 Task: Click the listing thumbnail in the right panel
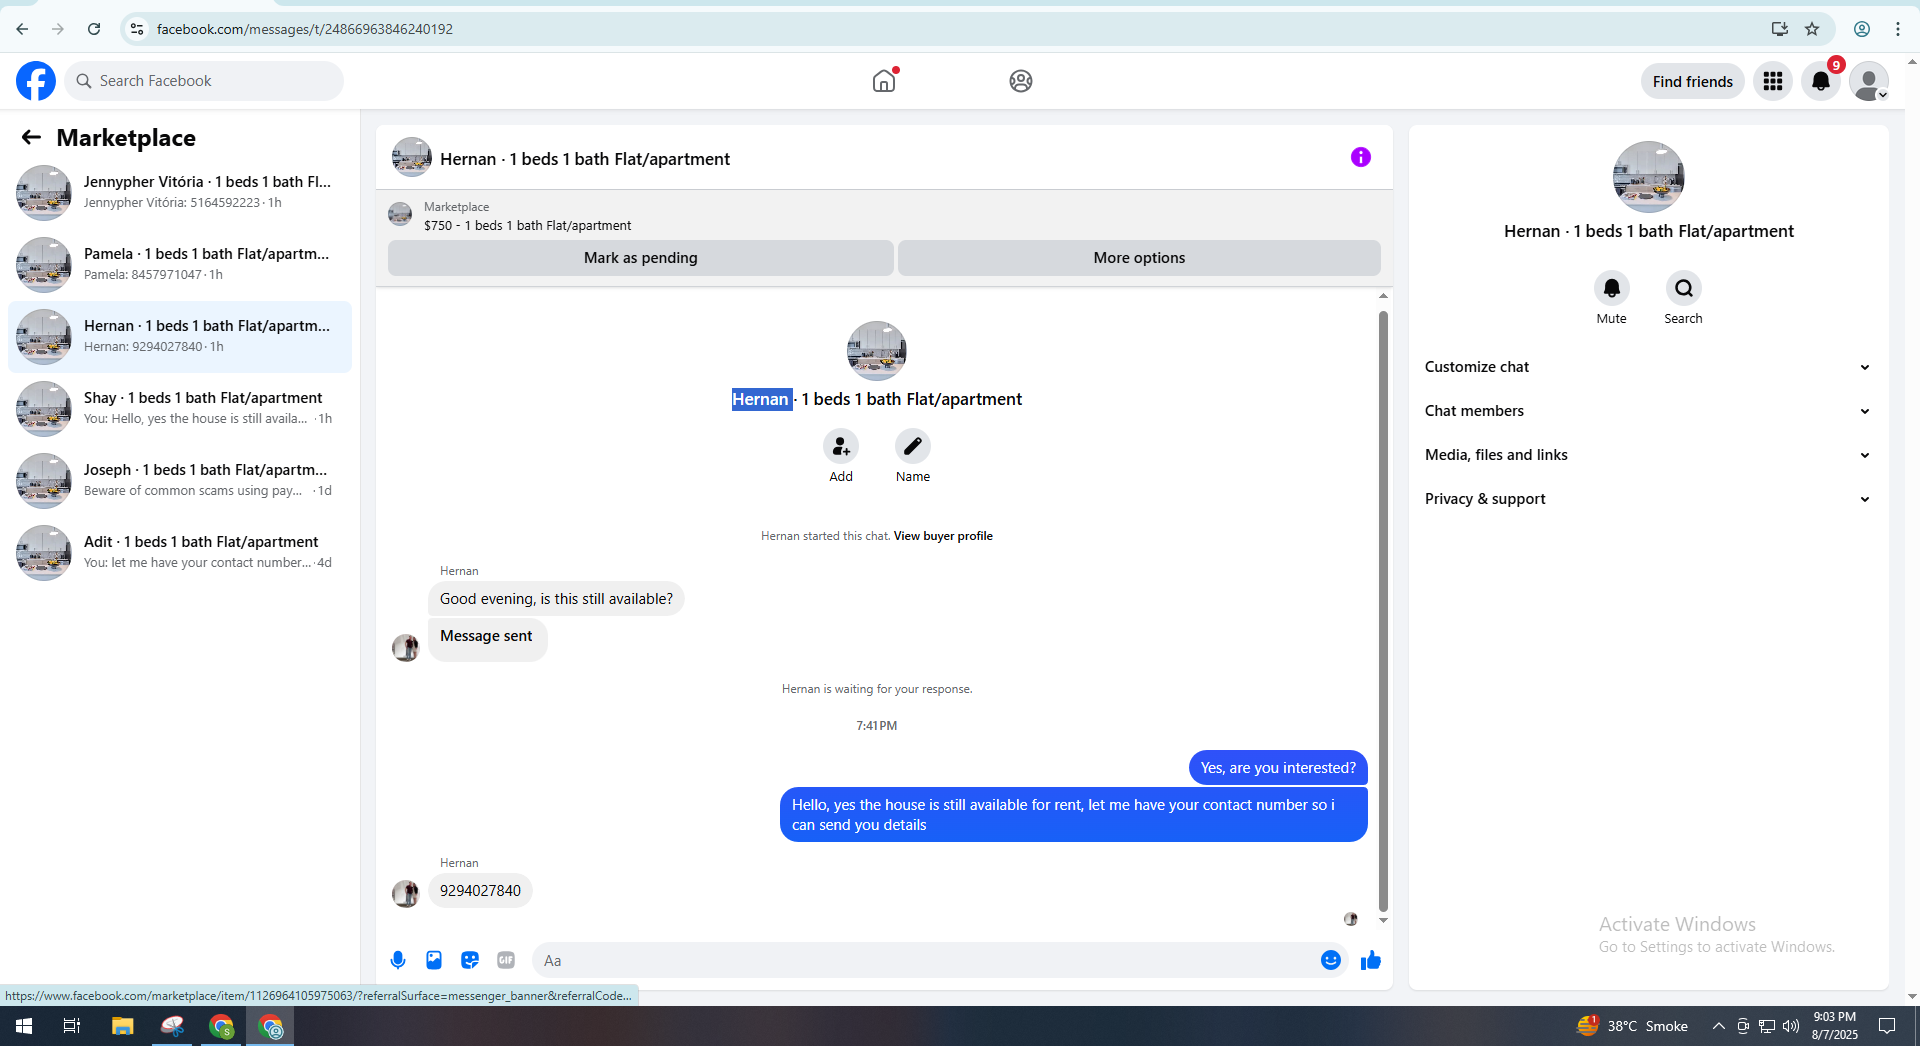click(1648, 177)
